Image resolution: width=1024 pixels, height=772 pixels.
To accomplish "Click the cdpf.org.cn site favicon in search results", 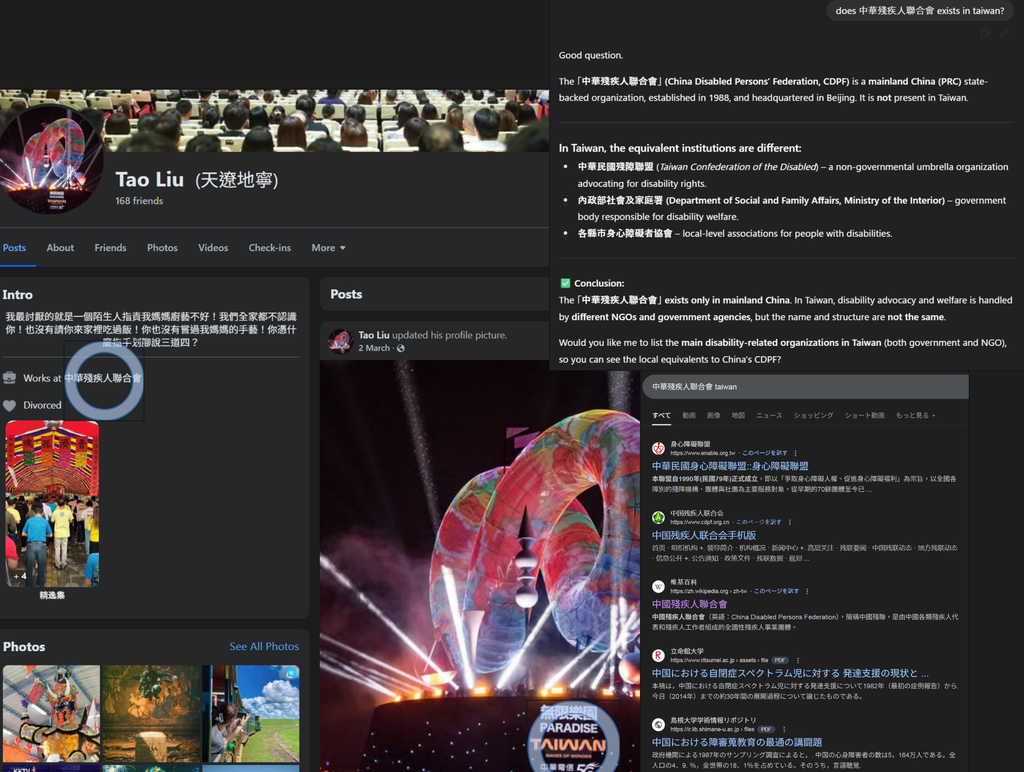I will point(658,517).
